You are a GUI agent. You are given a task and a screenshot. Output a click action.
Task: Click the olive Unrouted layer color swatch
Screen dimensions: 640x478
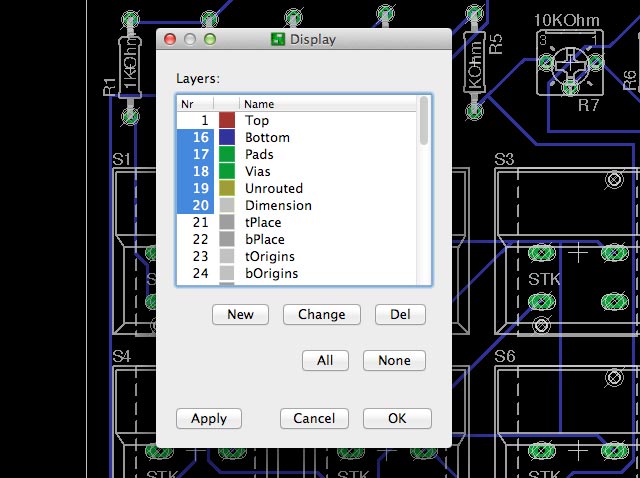click(226, 189)
